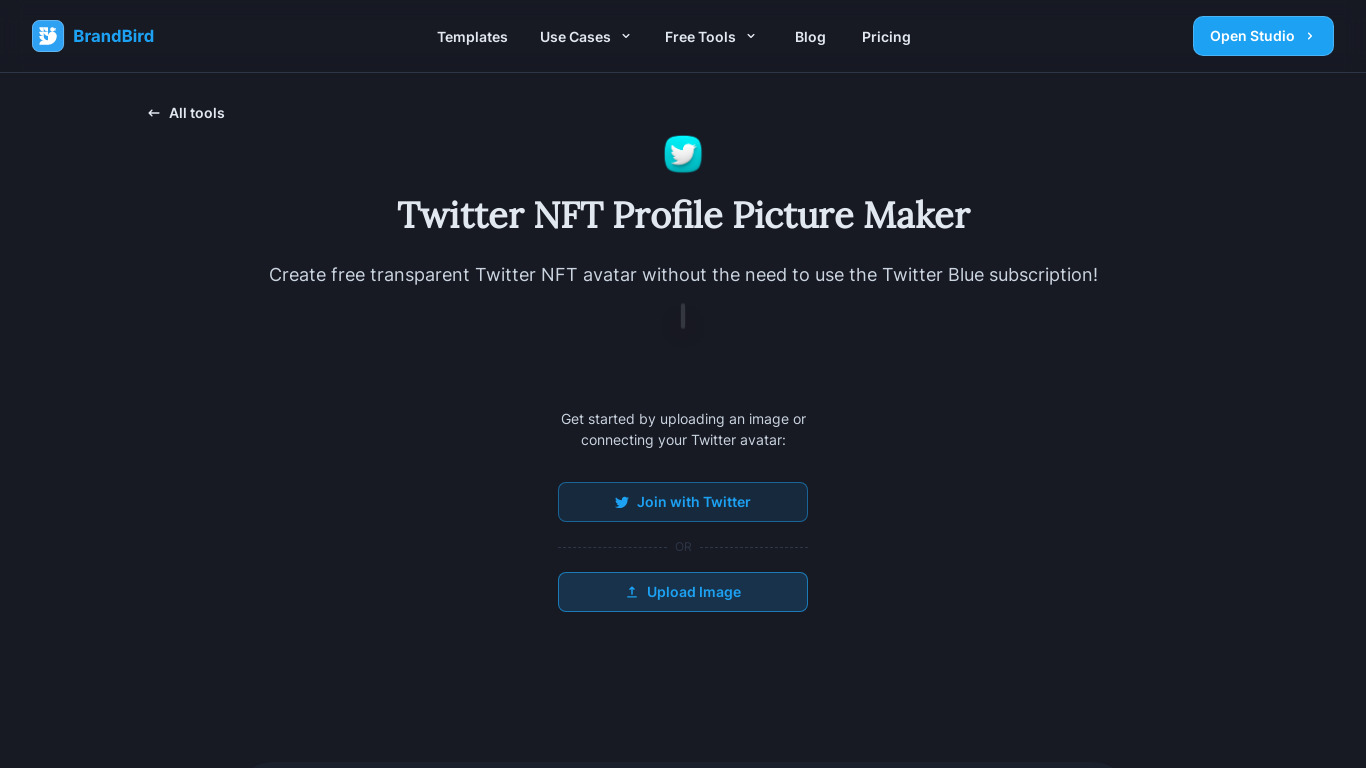This screenshot has width=1366, height=768.
Task: Click the BrandBird brand name link
Action: 113,36
